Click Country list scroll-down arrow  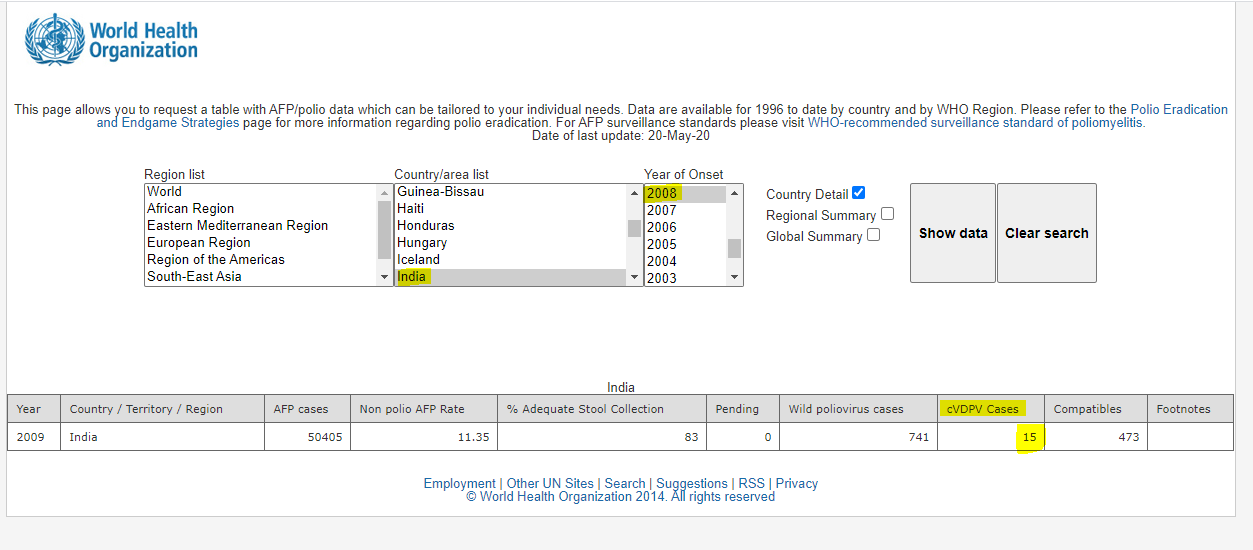pos(634,277)
